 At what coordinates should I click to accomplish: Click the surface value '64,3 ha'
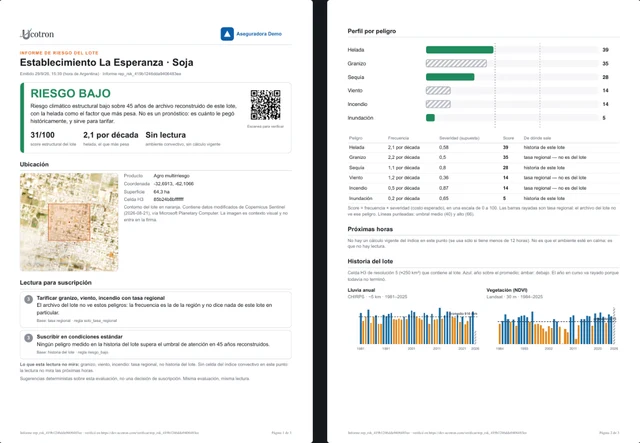tap(162, 191)
